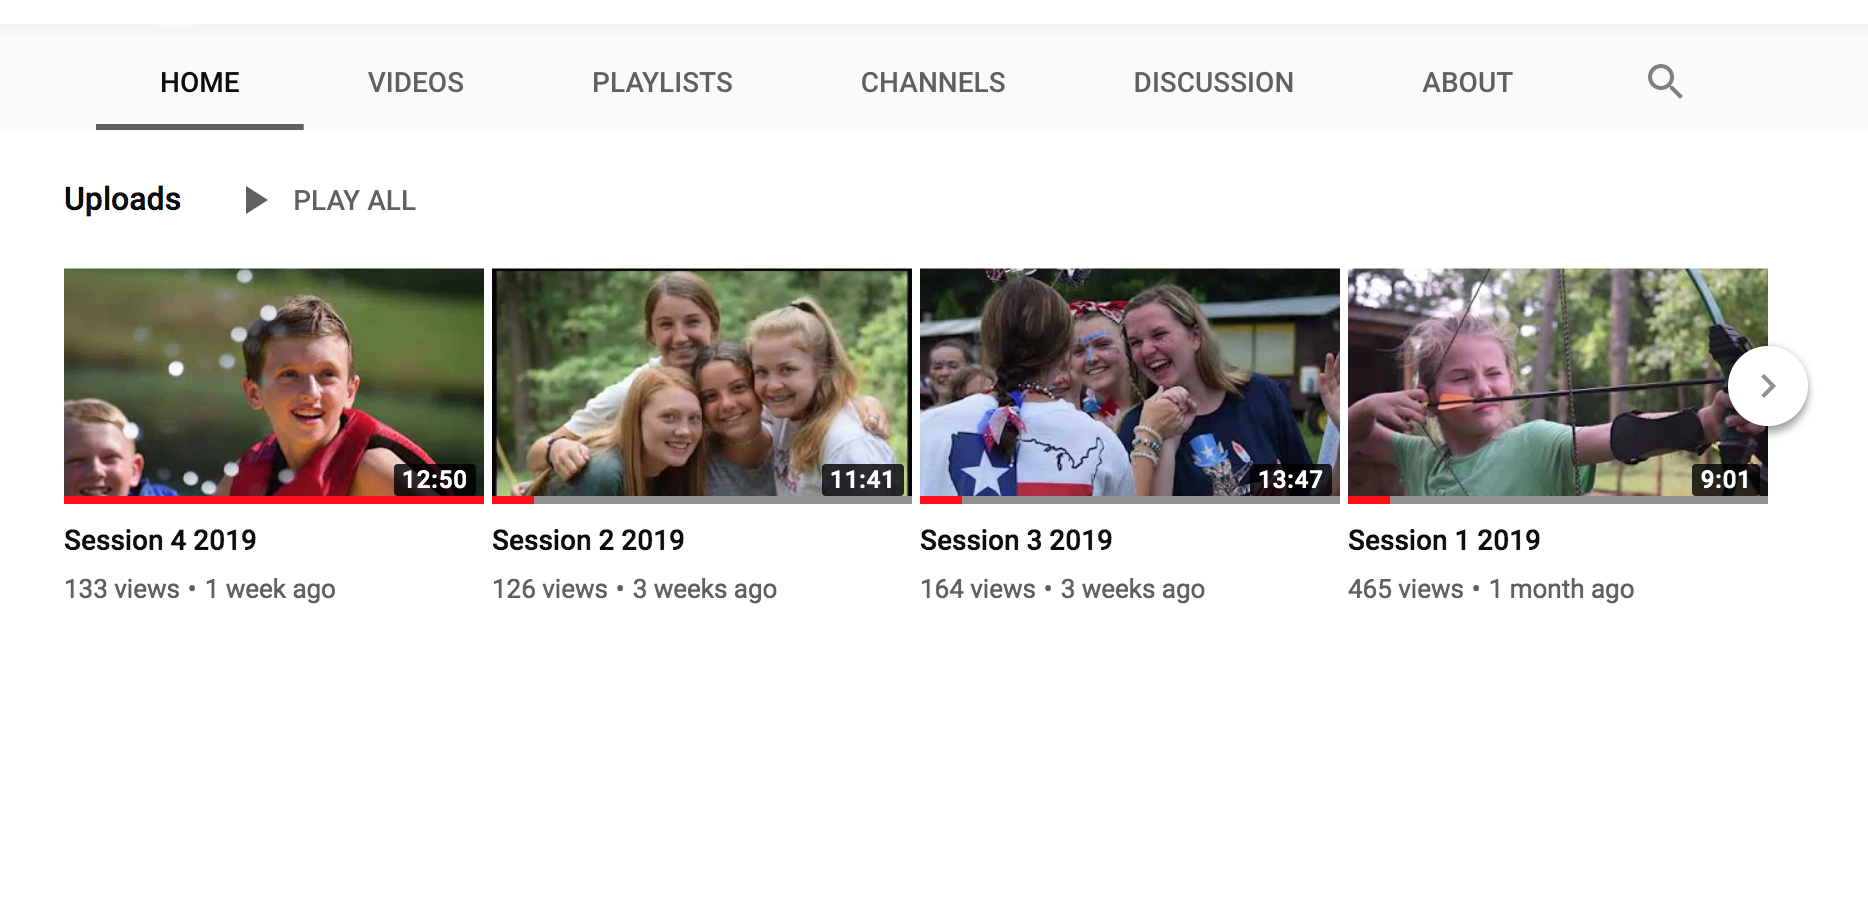The height and width of the screenshot is (910, 1868).
Task: Go to the Channels tab
Action: click(932, 82)
